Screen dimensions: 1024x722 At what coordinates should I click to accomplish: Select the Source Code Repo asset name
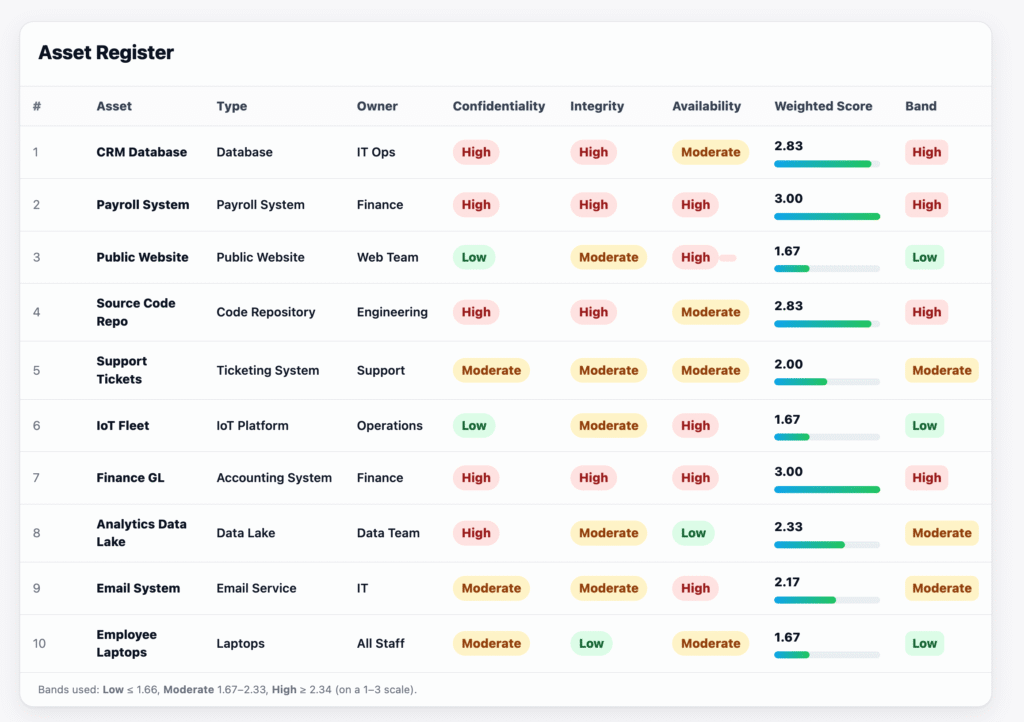tap(136, 312)
